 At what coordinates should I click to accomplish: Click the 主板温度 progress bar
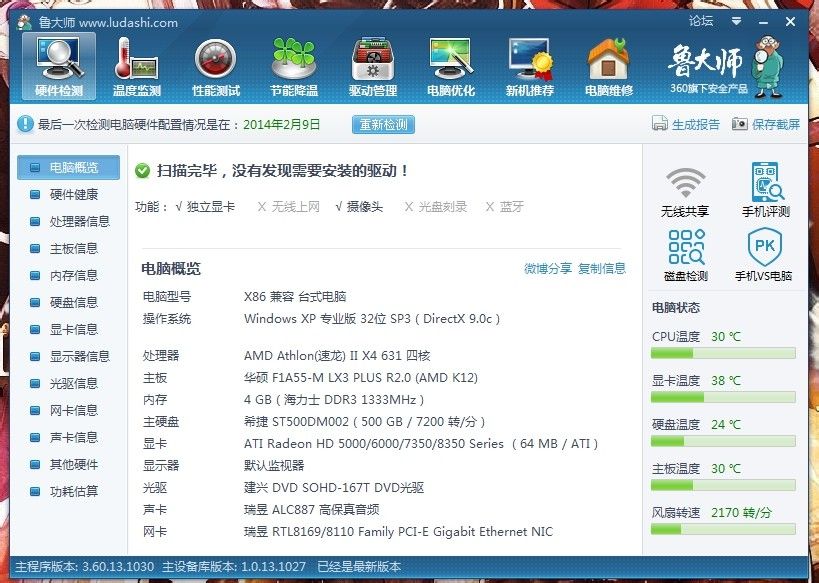[x=723, y=485]
